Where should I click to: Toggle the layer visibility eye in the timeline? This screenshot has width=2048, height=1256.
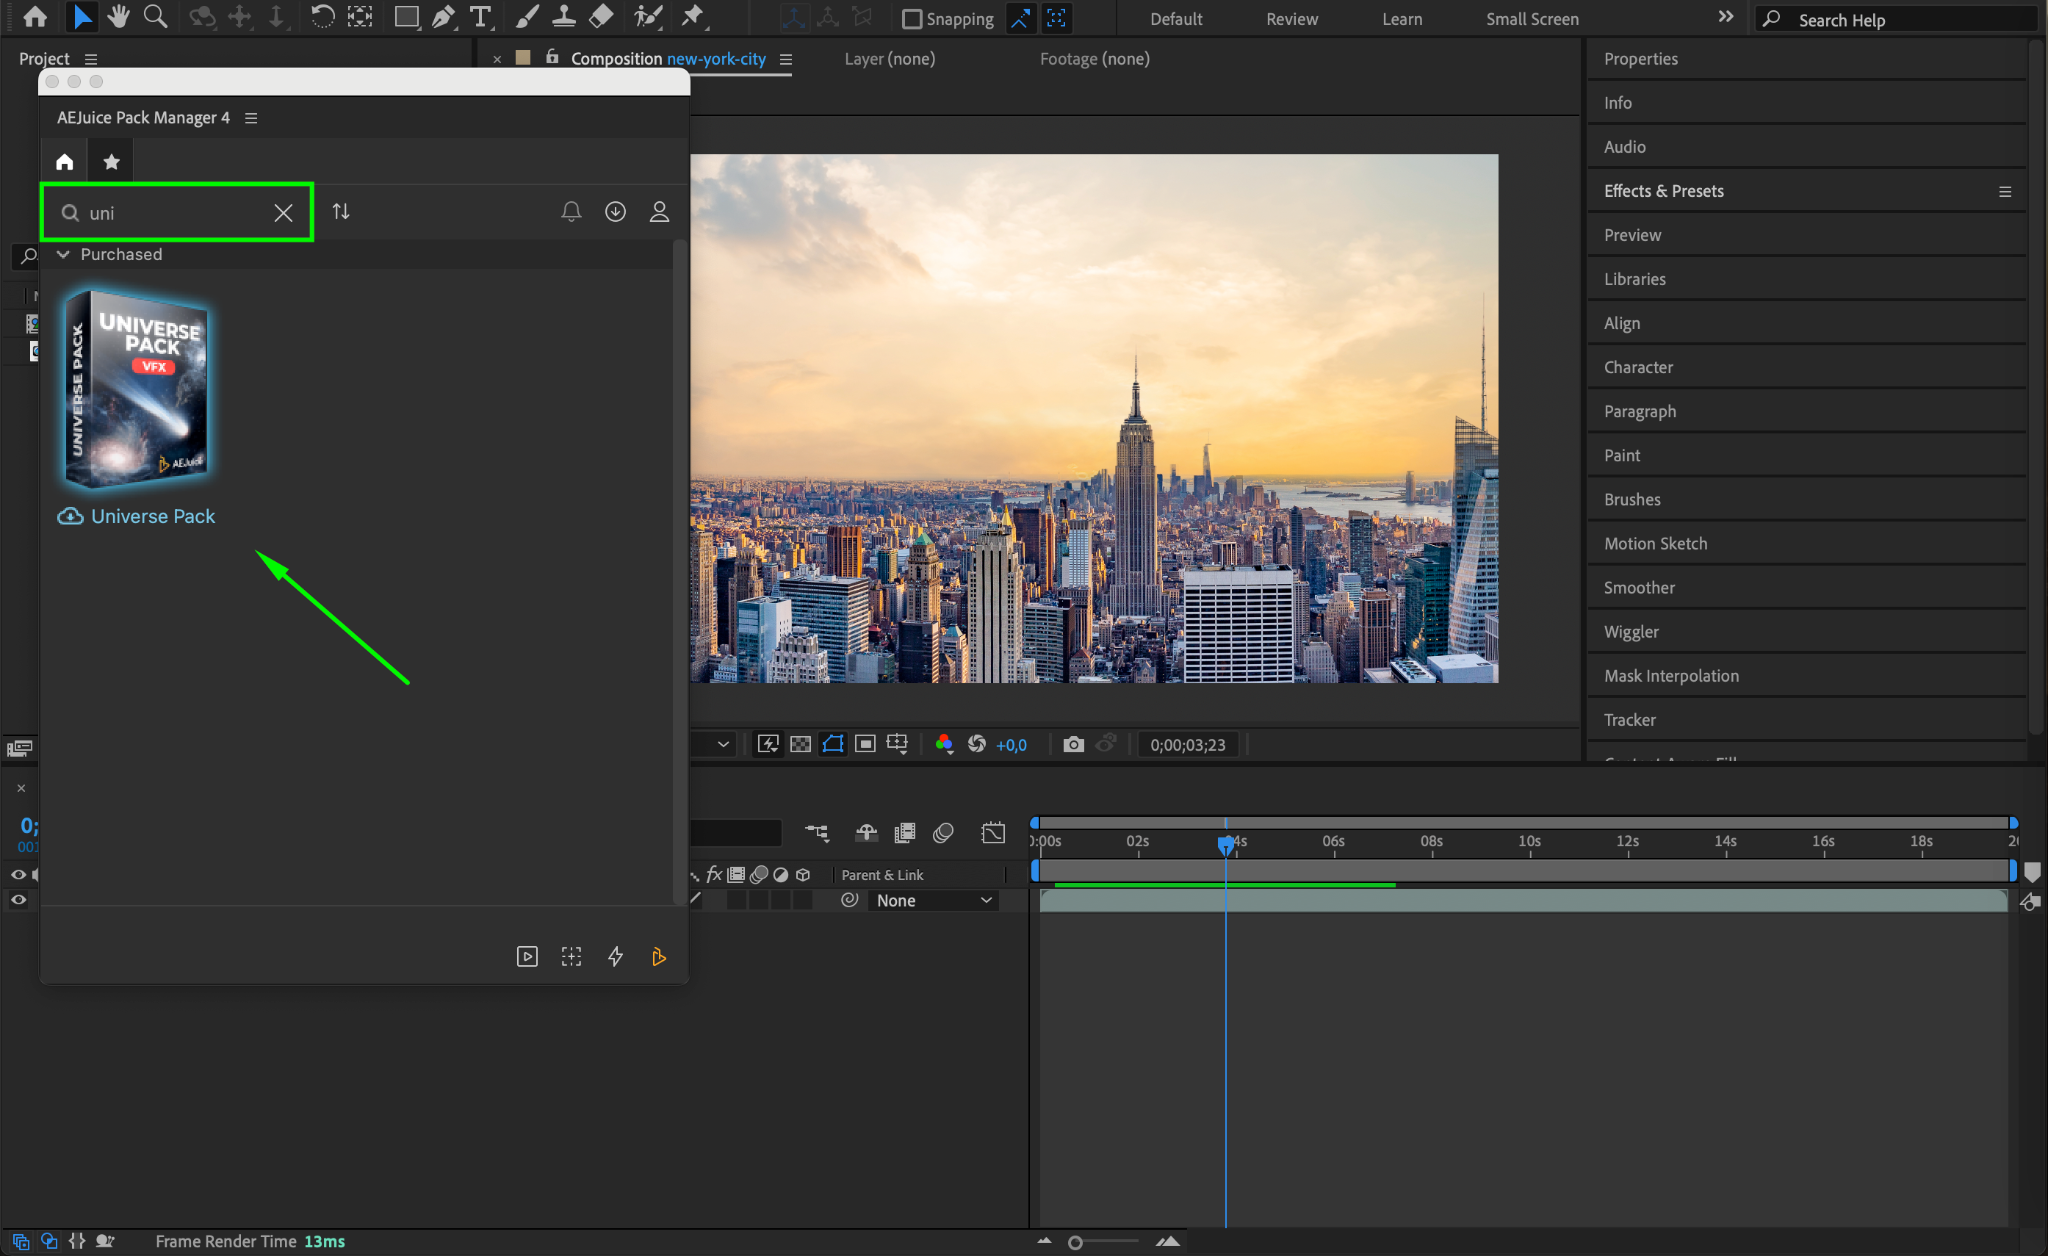click(18, 900)
